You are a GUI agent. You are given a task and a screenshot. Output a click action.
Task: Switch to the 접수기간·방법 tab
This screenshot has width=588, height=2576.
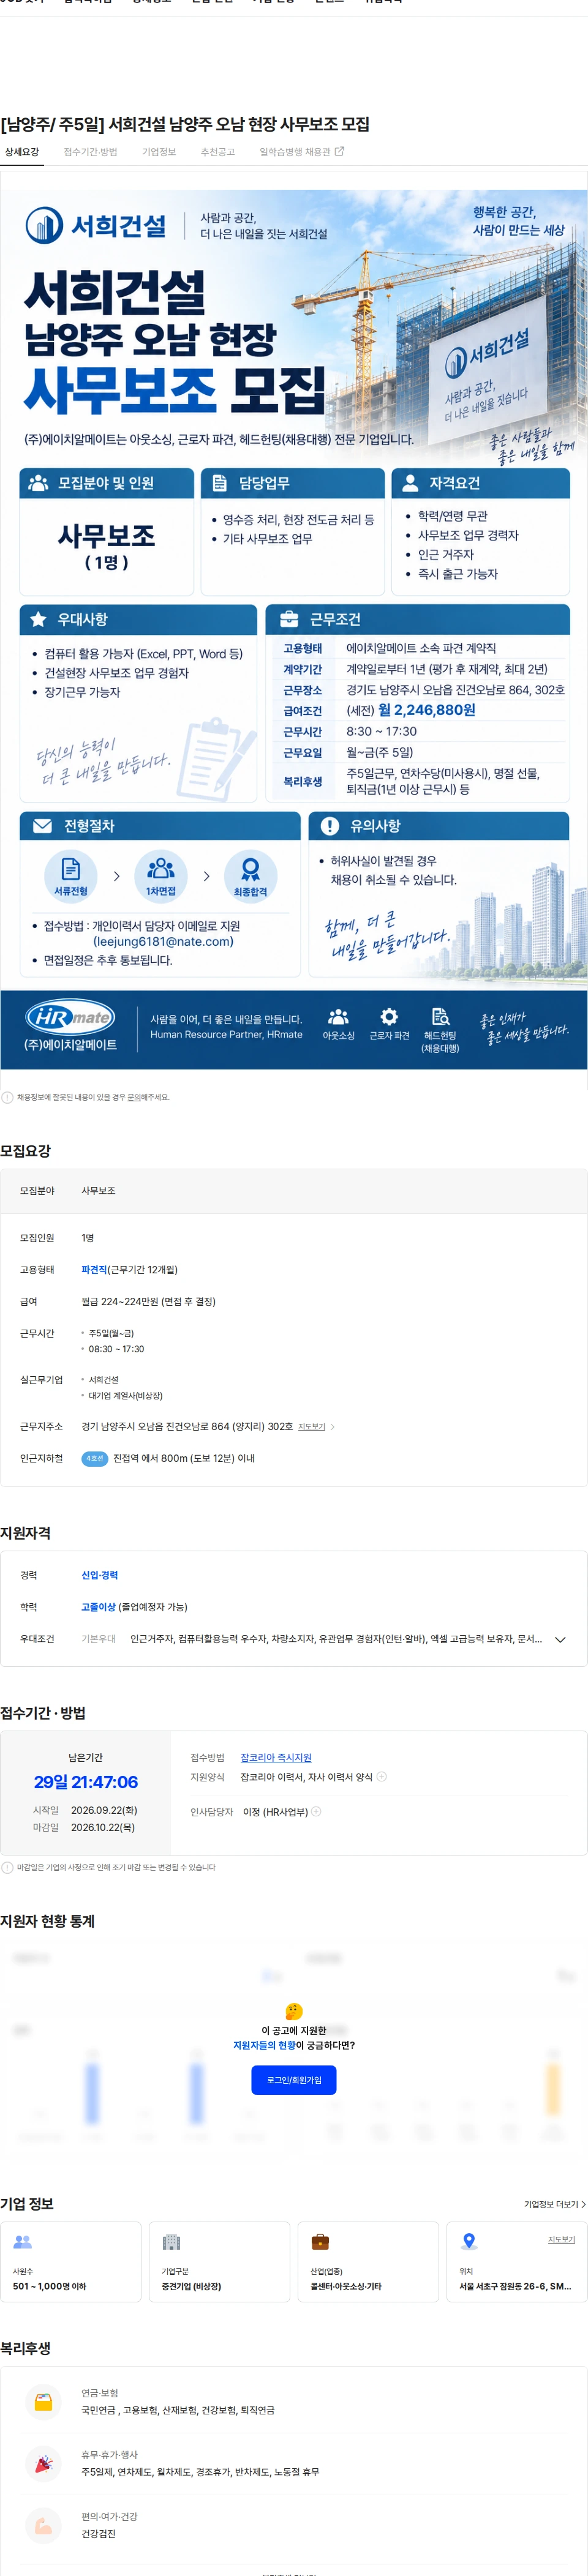[x=90, y=152]
